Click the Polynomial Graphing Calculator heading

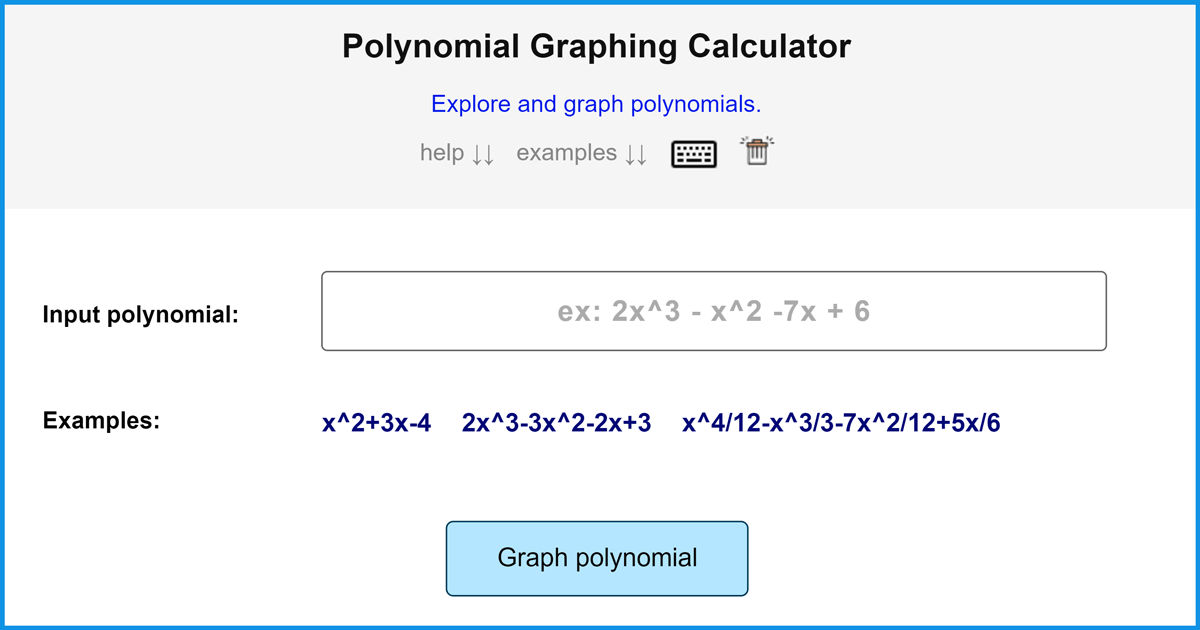click(596, 46)
